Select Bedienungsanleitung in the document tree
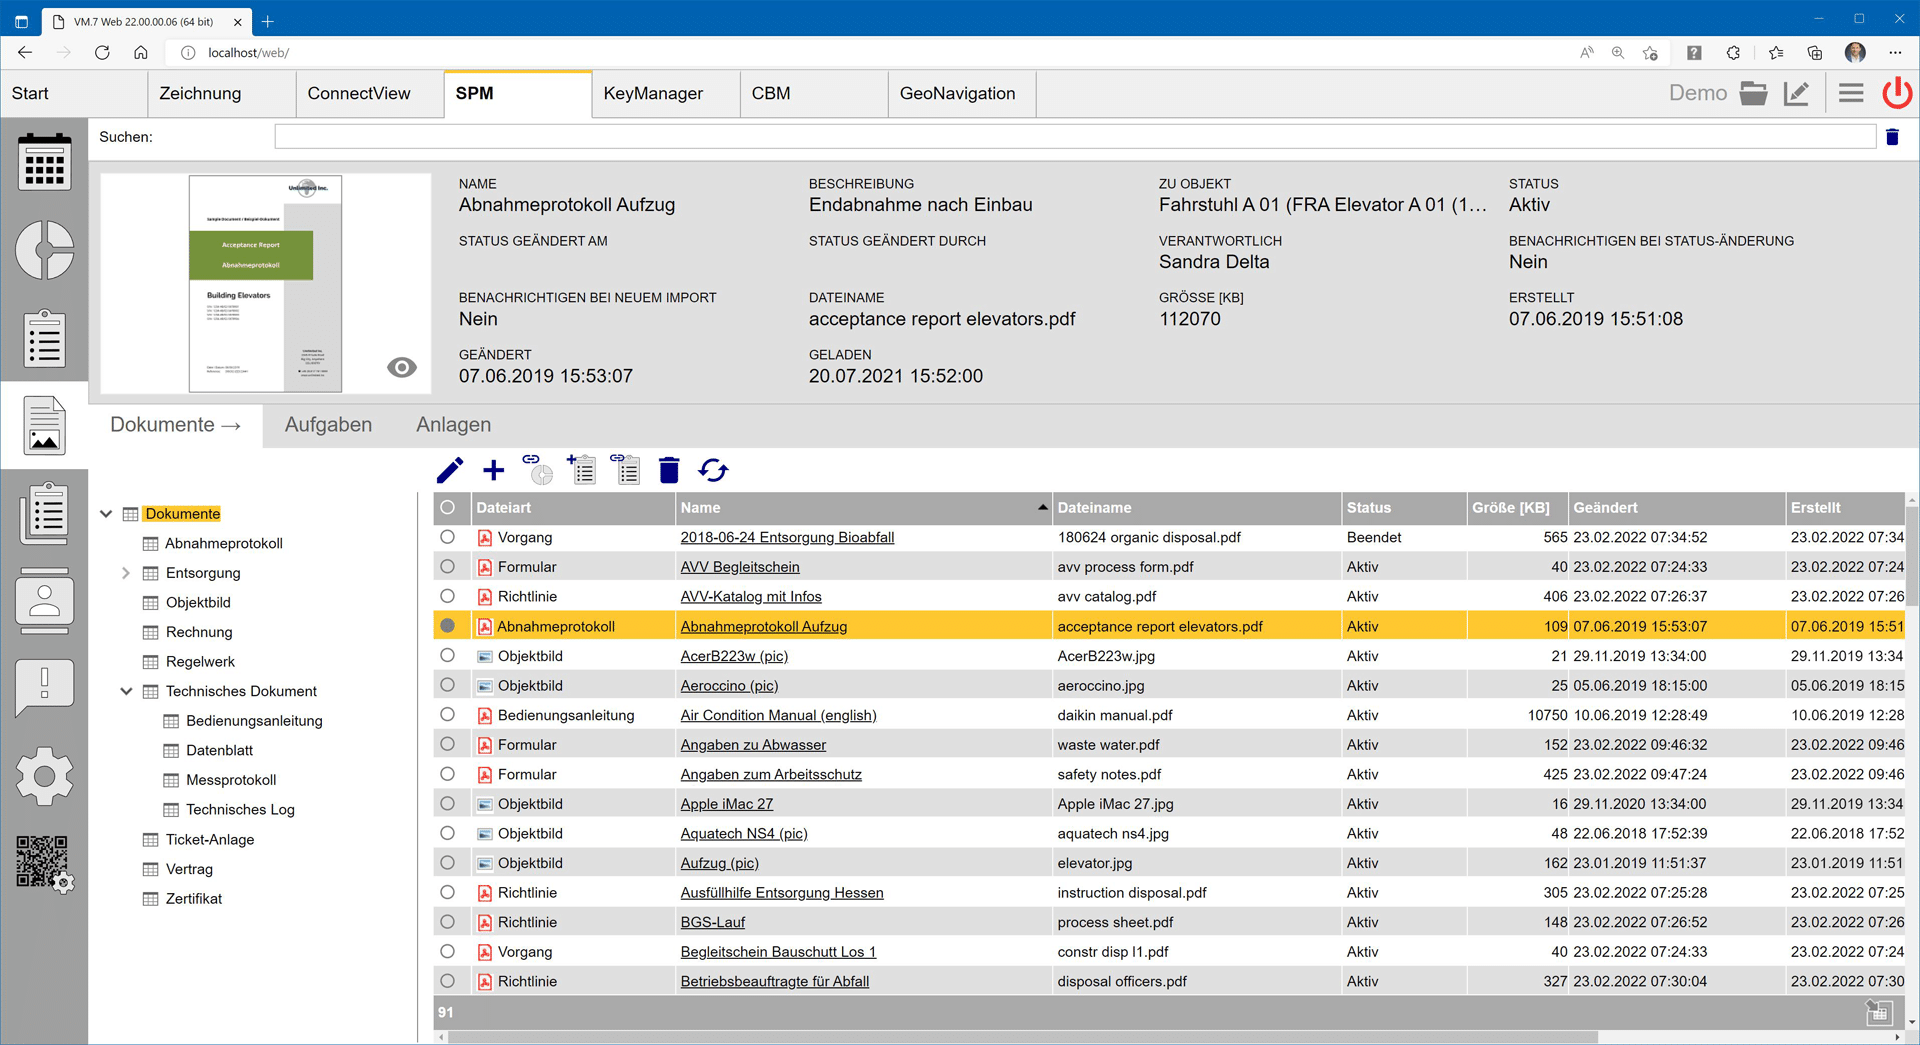The image size is (1920, 1045). pos(254,720)
